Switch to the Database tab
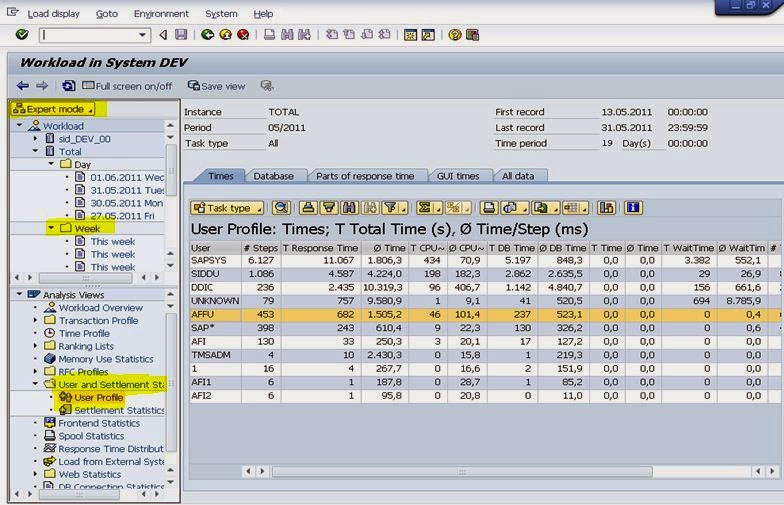 (x=274, y=176)
